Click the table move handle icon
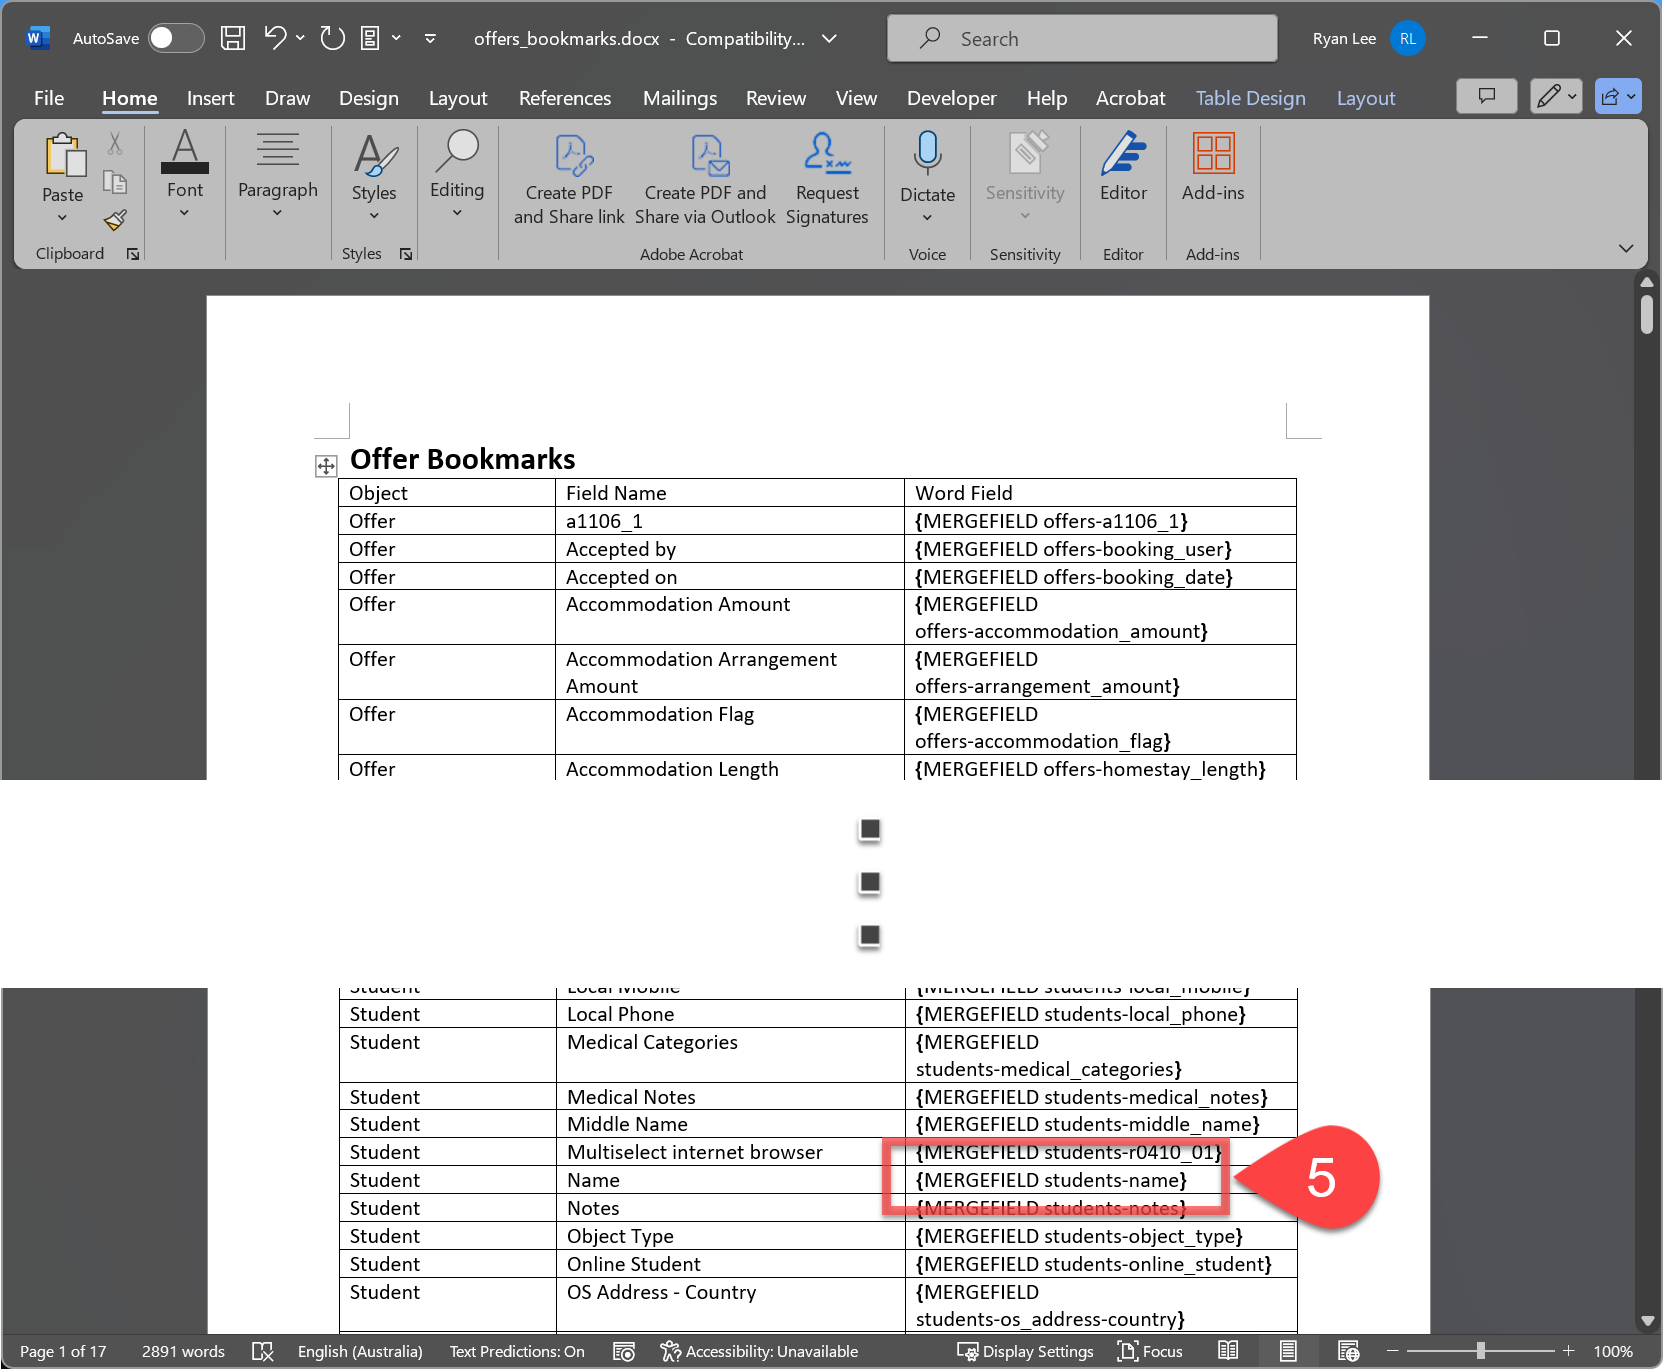 click(326, 466)
